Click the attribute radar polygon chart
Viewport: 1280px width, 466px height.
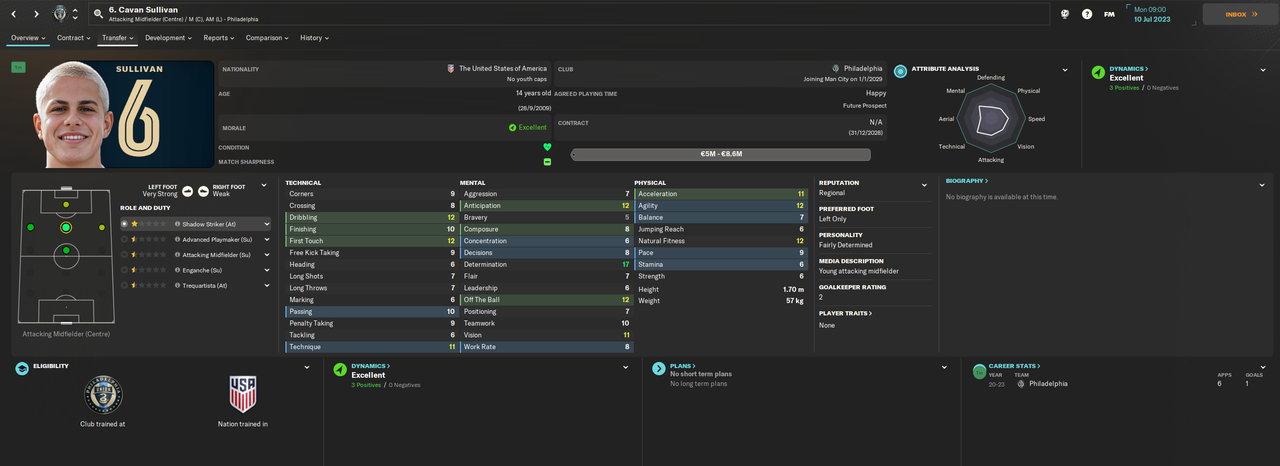tap(992, 120)
